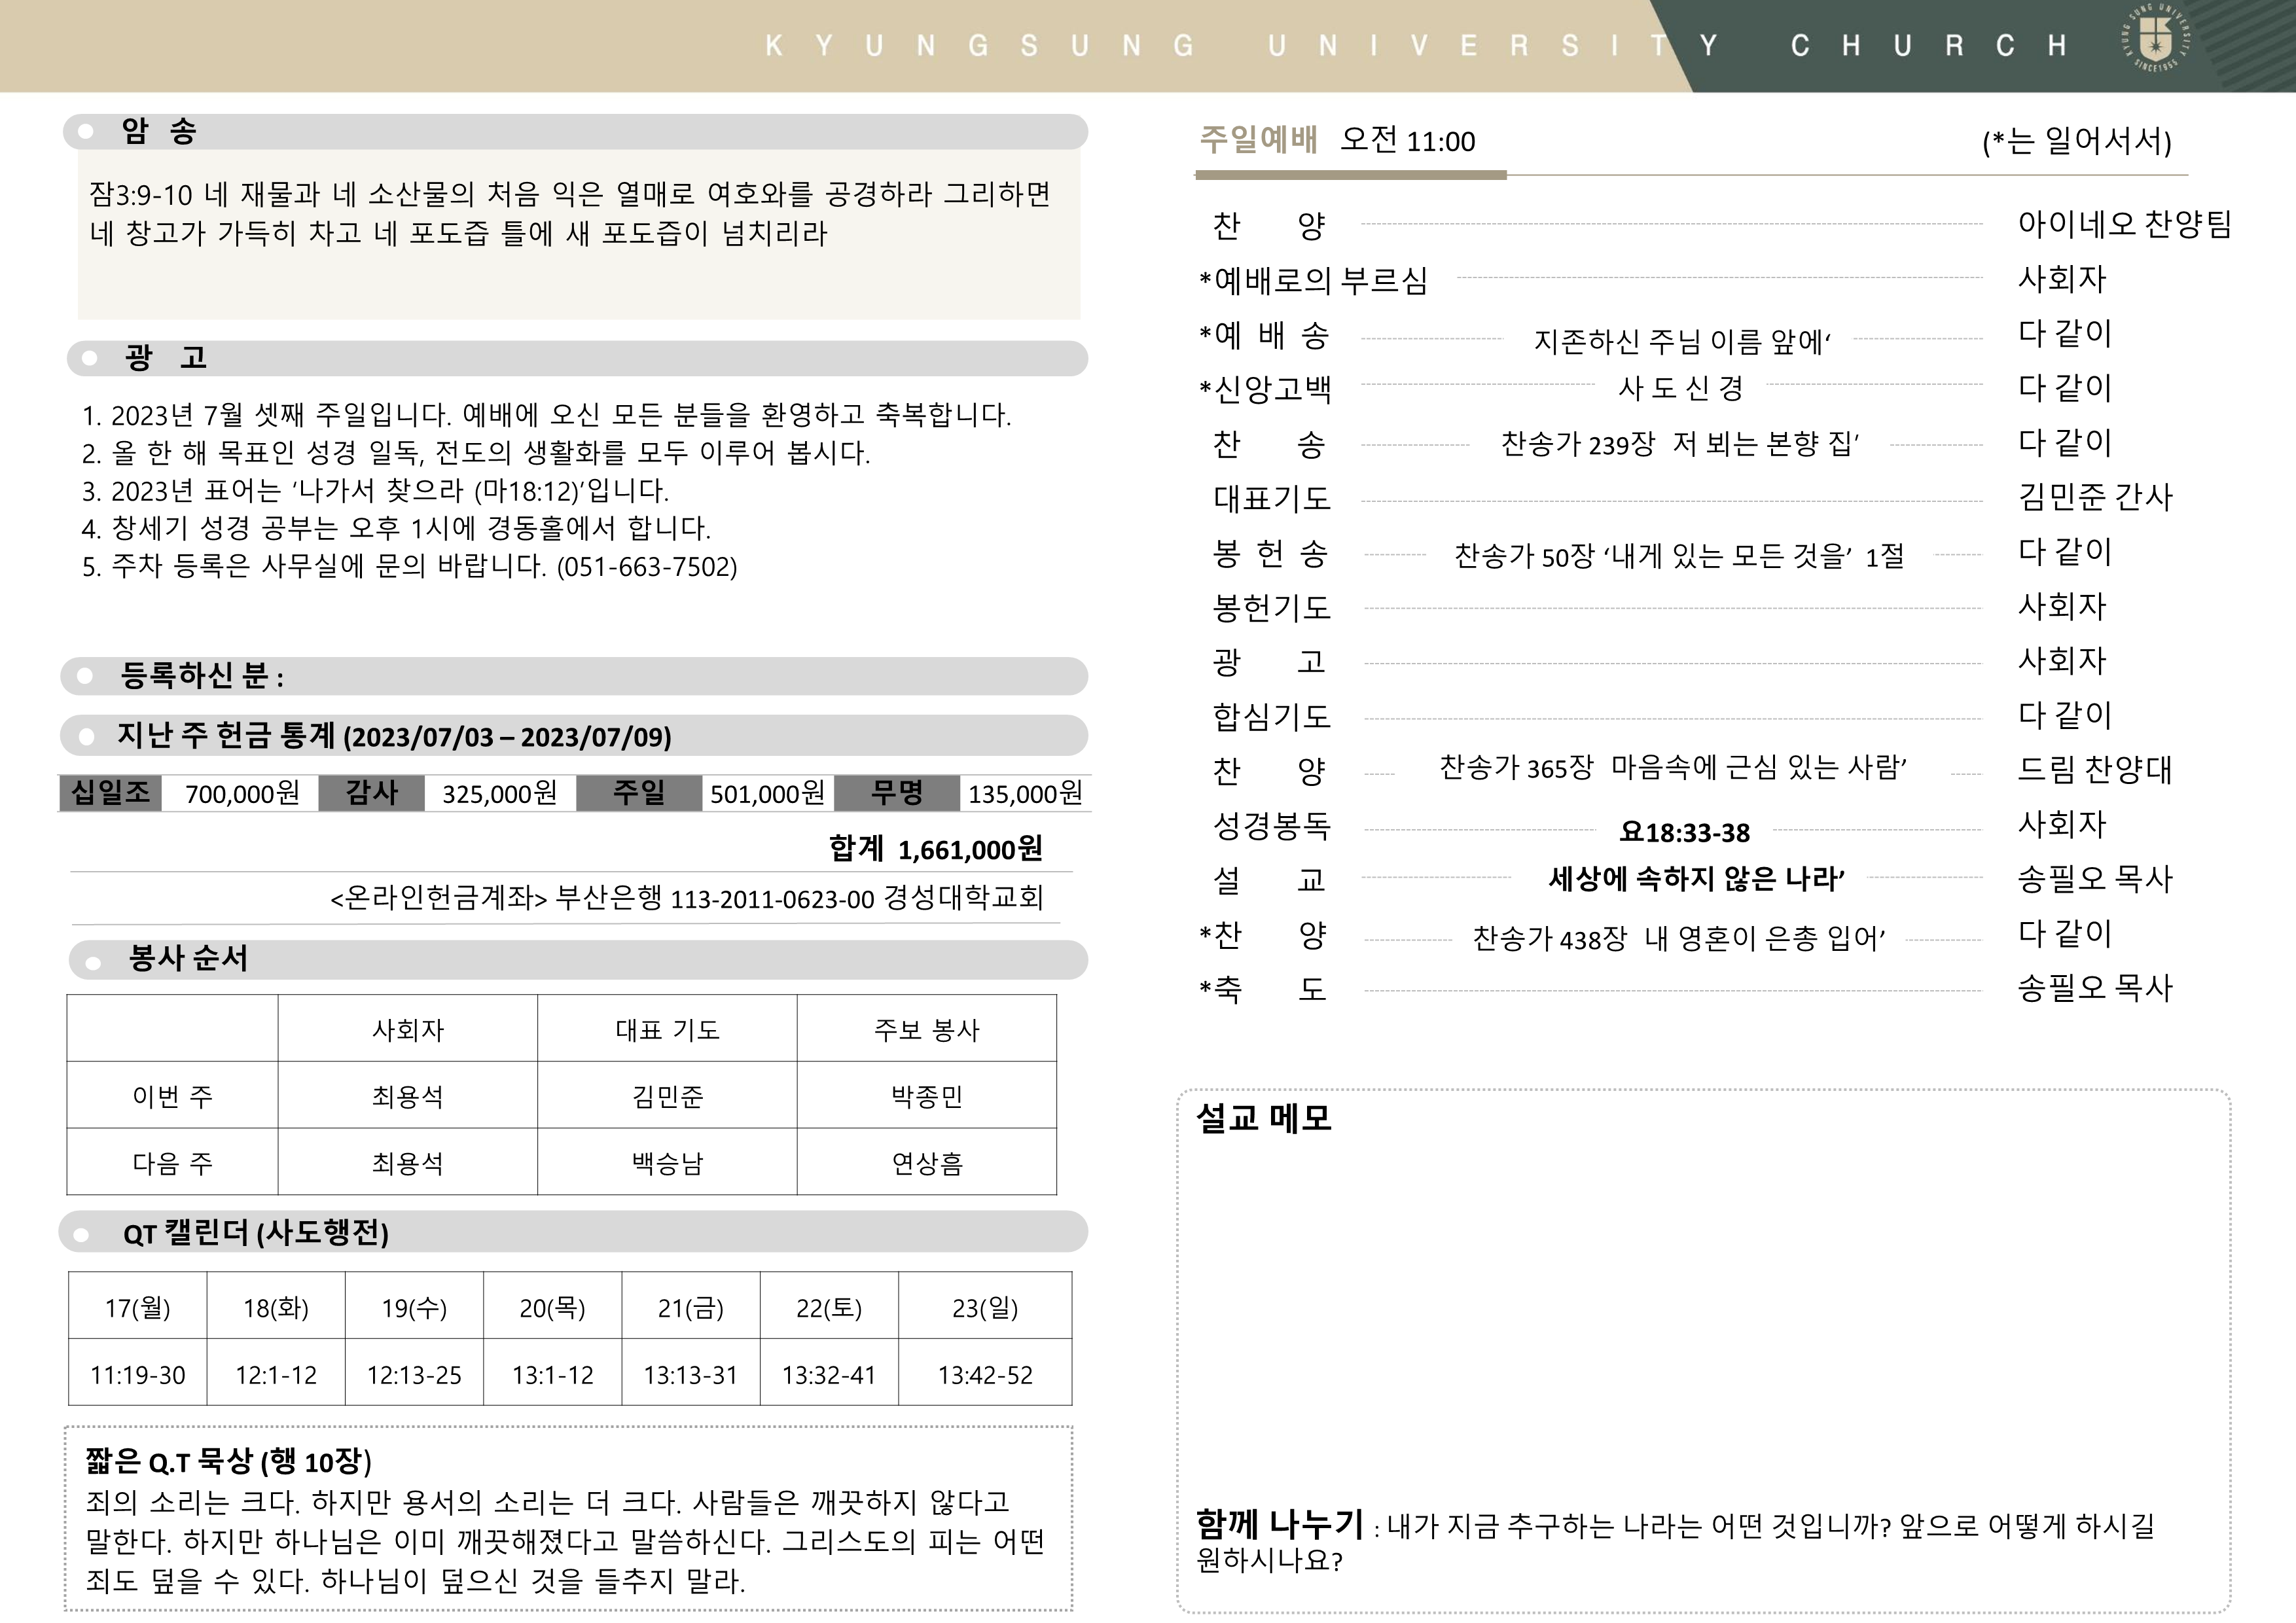Image resolution: width=2296 pixels, height=1623 pixels.
Task: Click the 13:42-52 reading cell
Action: pyautogui.click(x=985, y=1373)
